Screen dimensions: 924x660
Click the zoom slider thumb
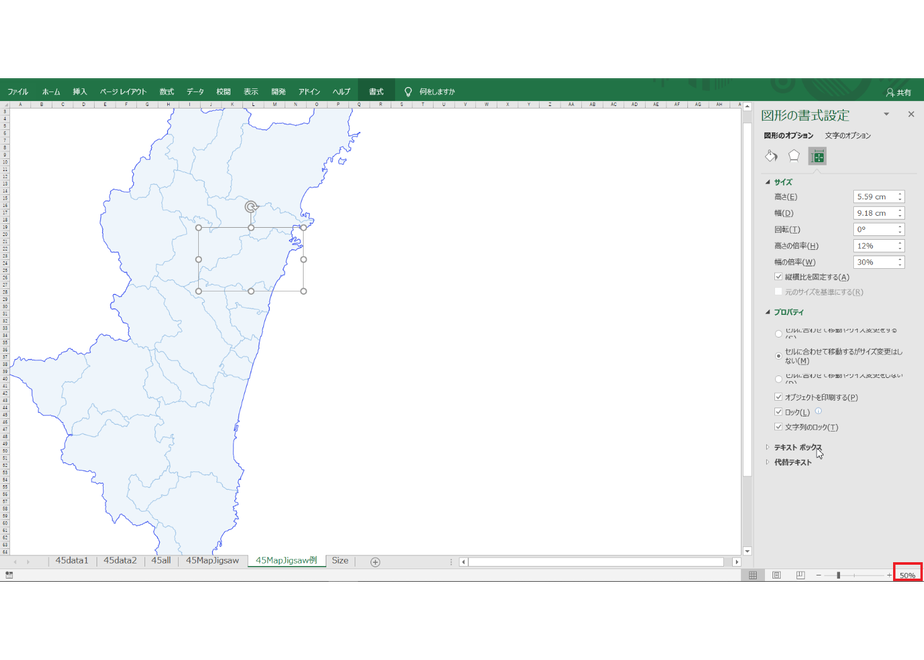[838, 575]
